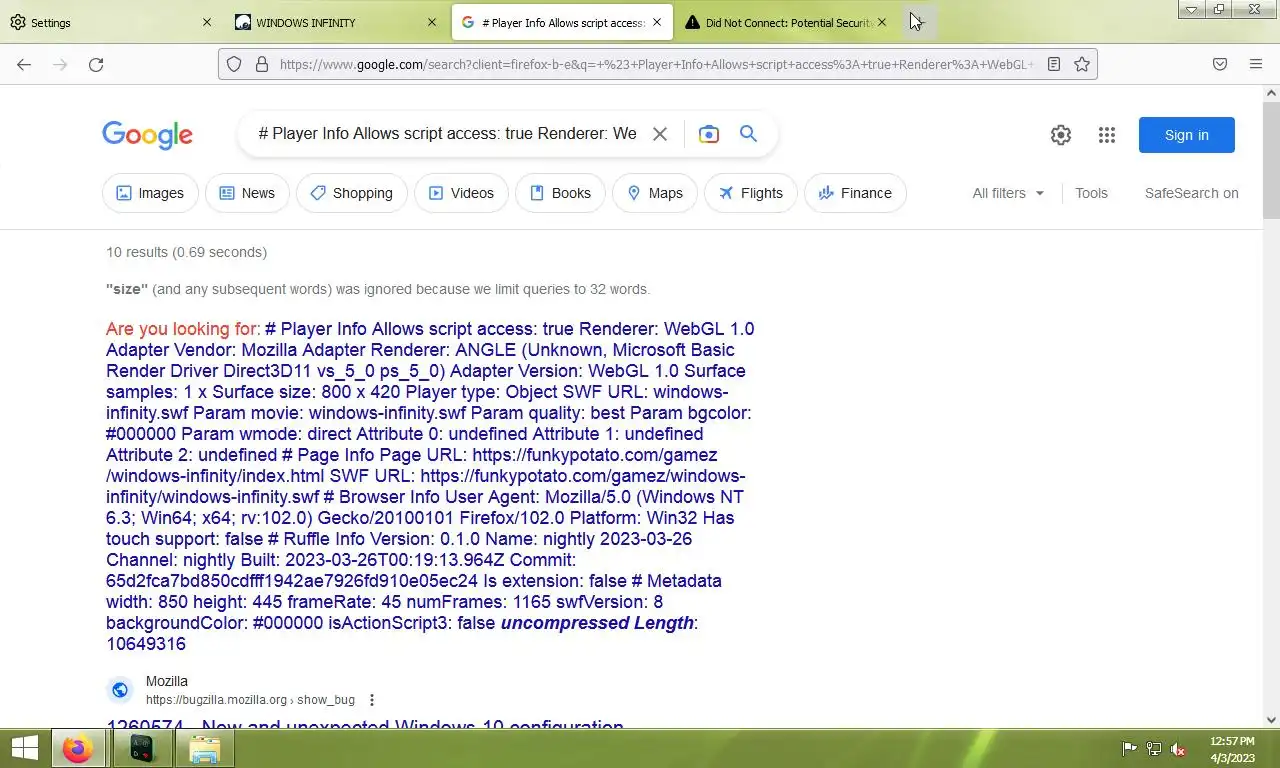Click the 'Are you looking for' suggested query
Viewport: 1280px width, 768px height.
pos(430,486)
